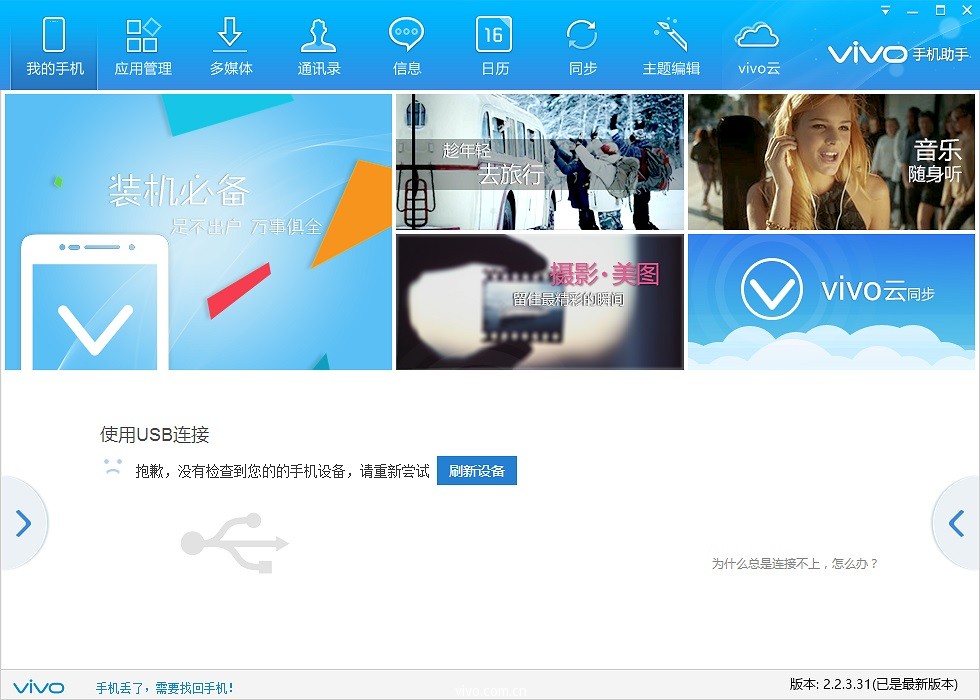Click the 刷新设备 refresh device button

point(477,471)
